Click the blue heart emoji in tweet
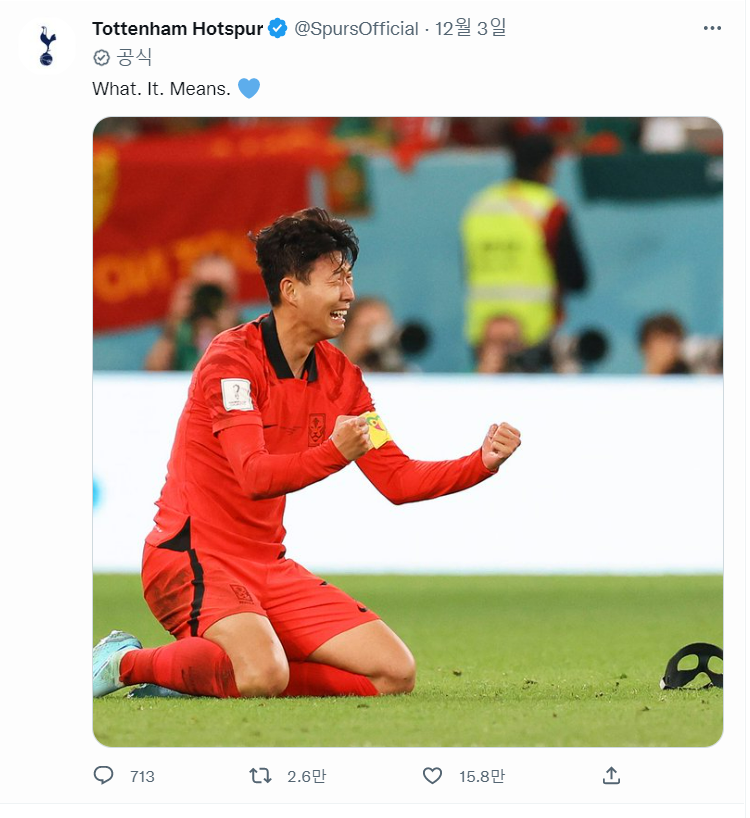This screenshot has height=818, width=750. coord(249,88)
